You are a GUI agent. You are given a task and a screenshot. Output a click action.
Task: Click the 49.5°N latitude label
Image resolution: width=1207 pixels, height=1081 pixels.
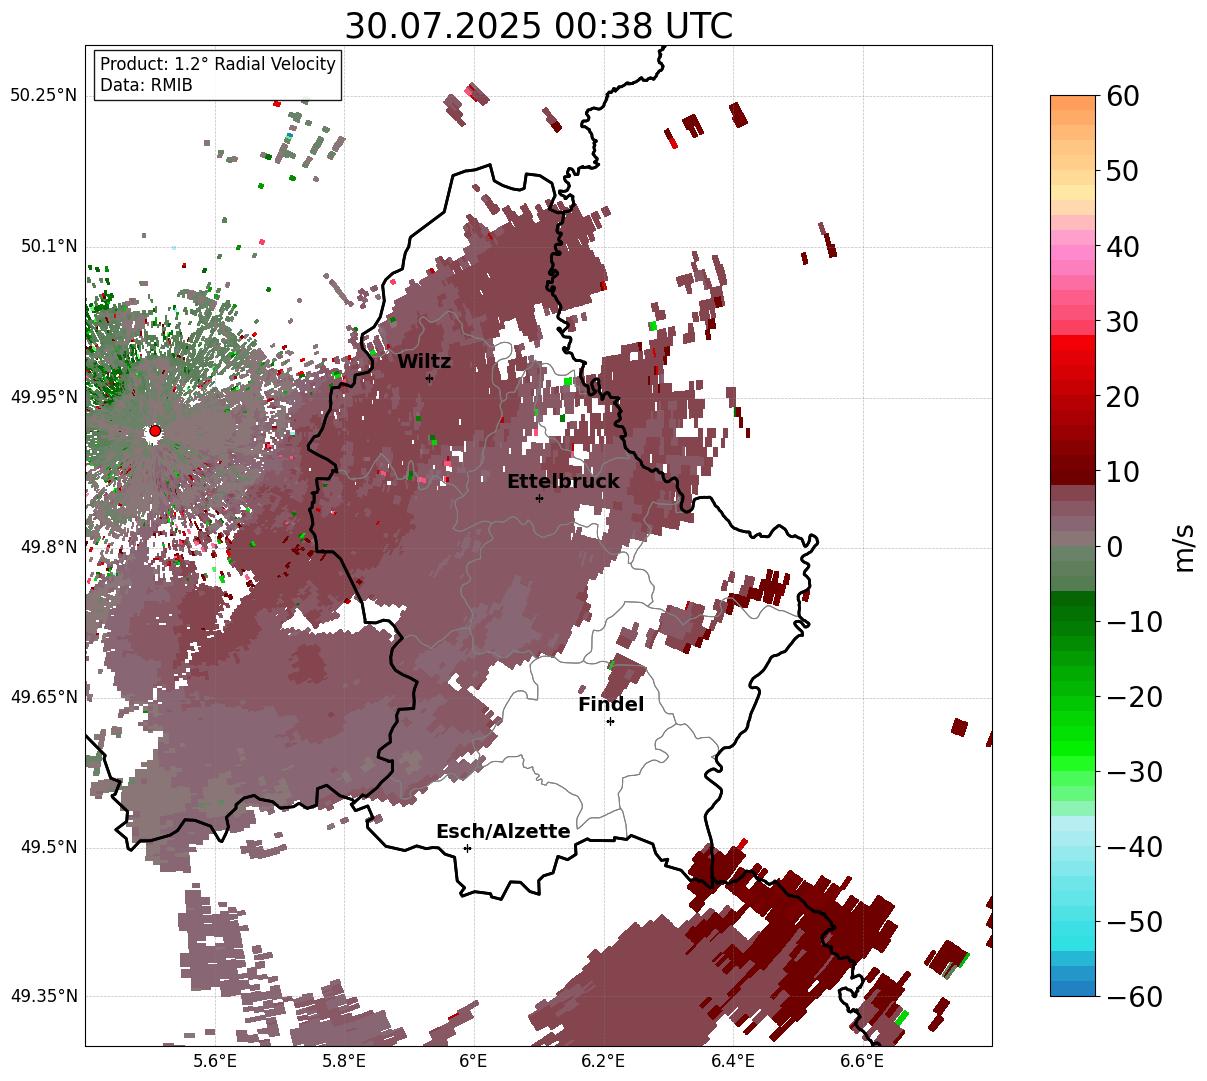[x=48, y=847]
